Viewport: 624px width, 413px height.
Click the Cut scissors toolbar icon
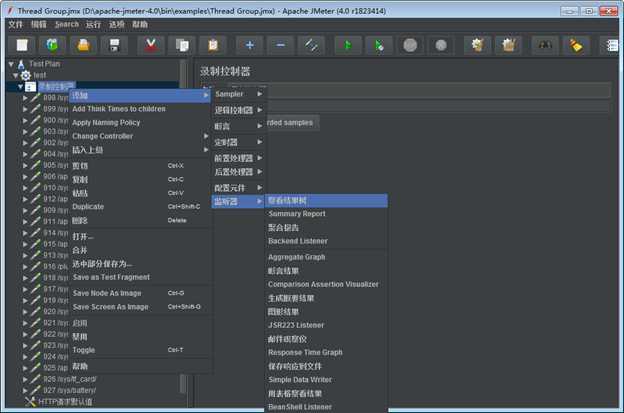pos(150,45)
